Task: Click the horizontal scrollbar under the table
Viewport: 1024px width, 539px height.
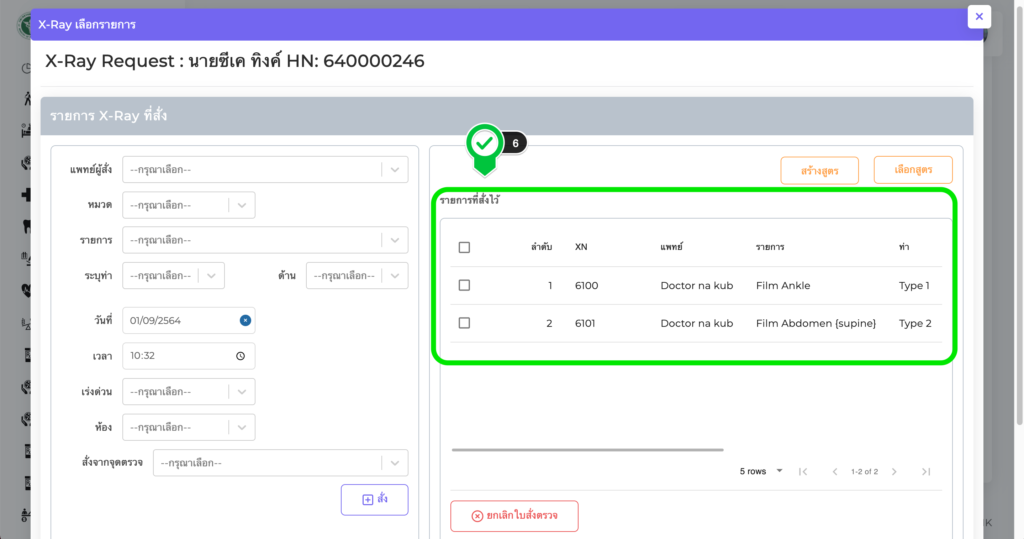Action: 587,450
